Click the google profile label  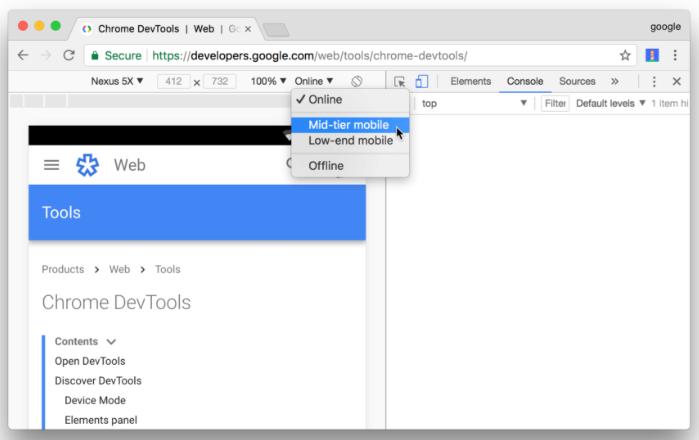665,27
